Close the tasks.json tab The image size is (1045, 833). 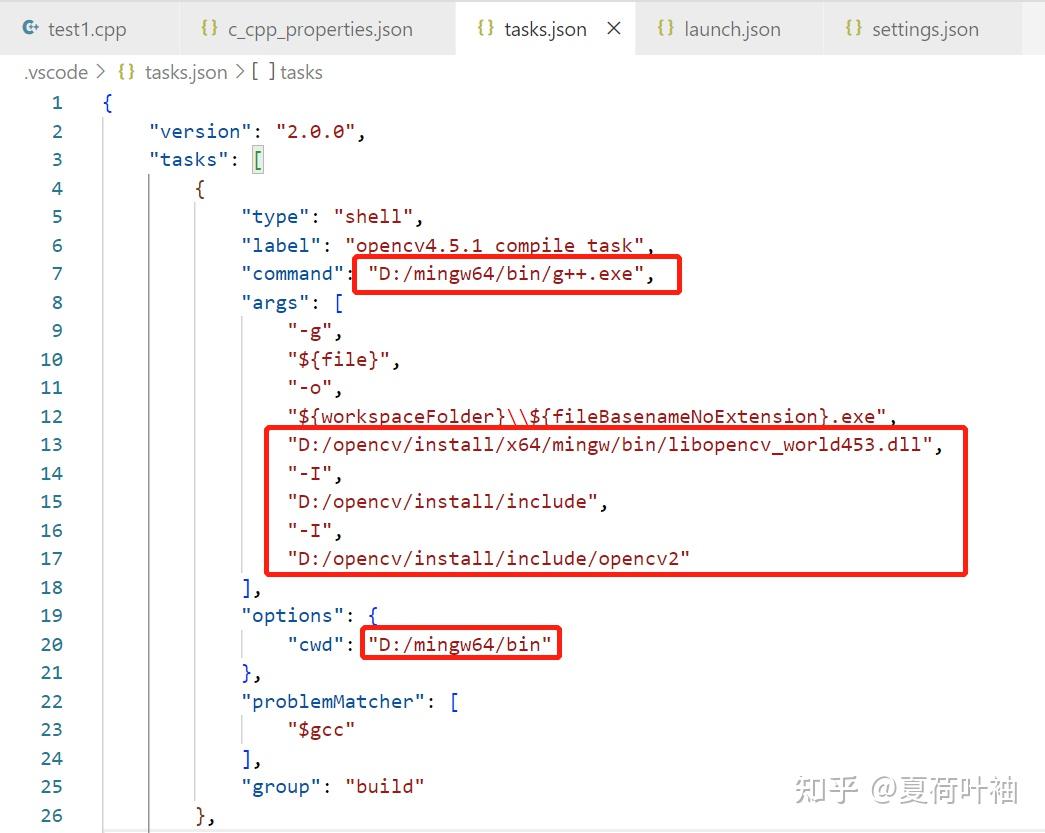click(x=614, y=29)
